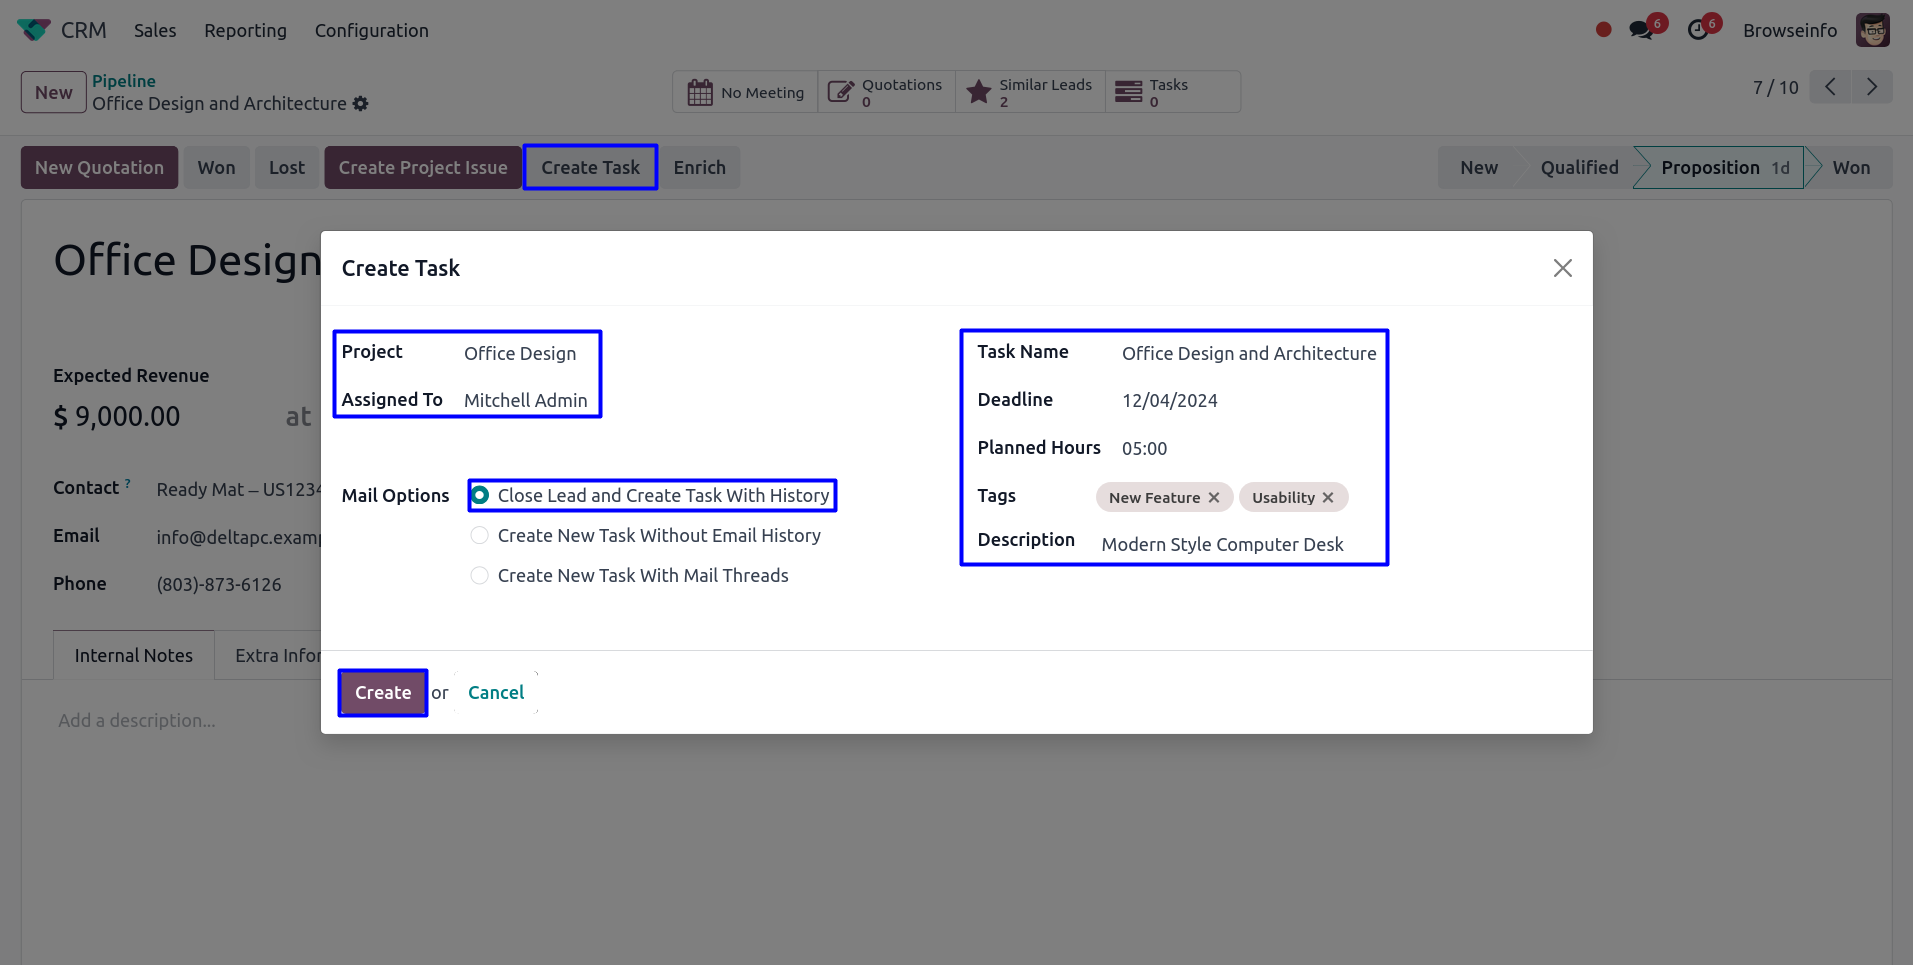Open the activities clock icon

(1698, 30)
